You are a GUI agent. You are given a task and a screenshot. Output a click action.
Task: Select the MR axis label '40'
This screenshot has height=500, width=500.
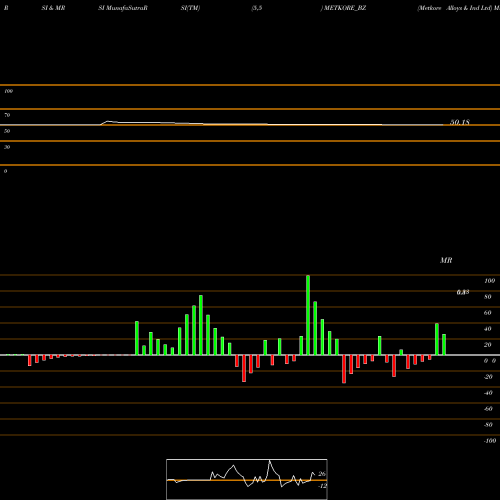[x=488, y=329]
